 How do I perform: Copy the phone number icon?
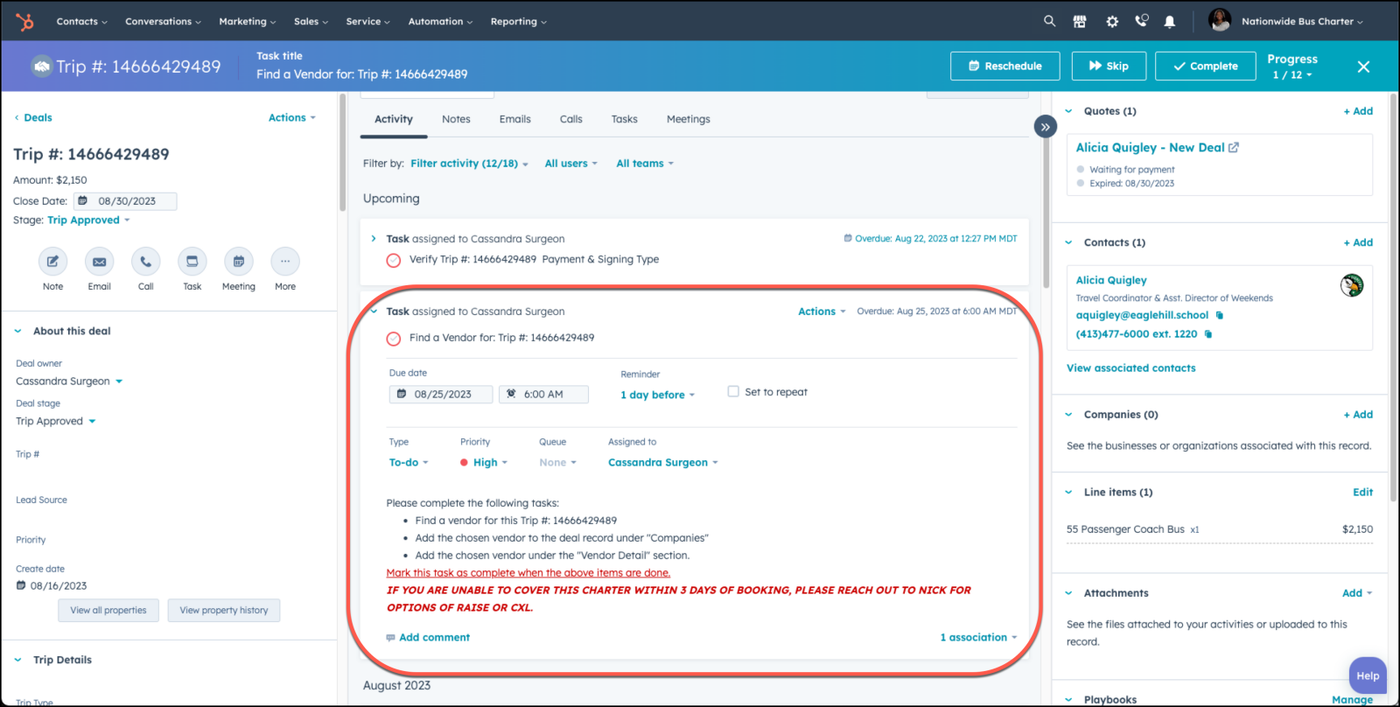click(x=1208, y=334)
